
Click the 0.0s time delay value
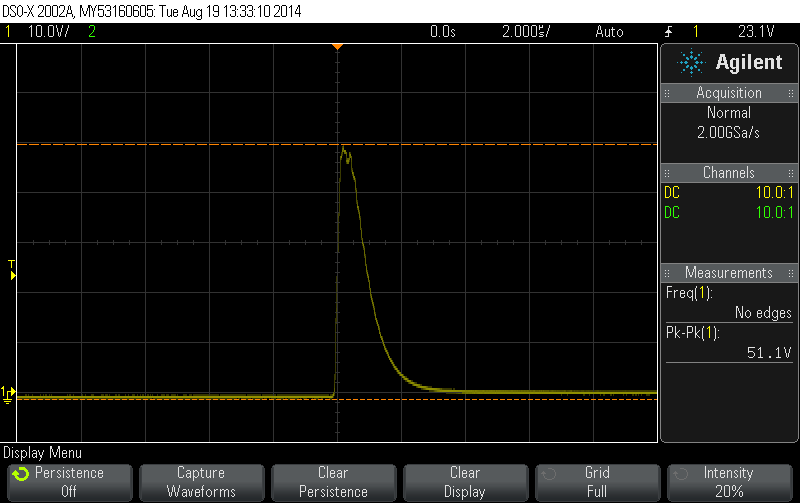[x=442, y=32]
